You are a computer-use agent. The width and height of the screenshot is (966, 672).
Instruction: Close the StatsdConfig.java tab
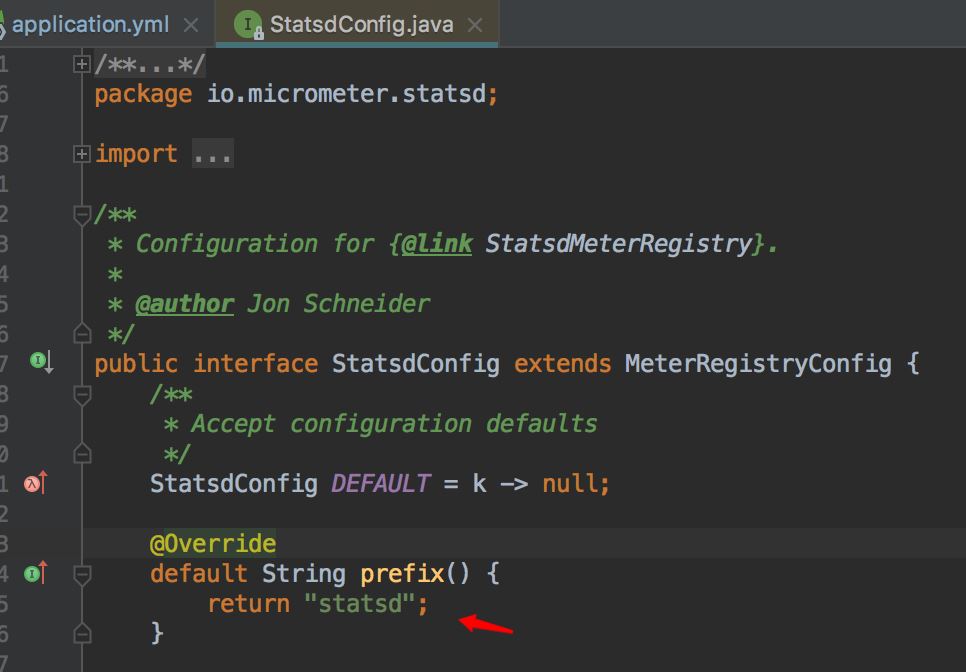[x=476, y=25]
